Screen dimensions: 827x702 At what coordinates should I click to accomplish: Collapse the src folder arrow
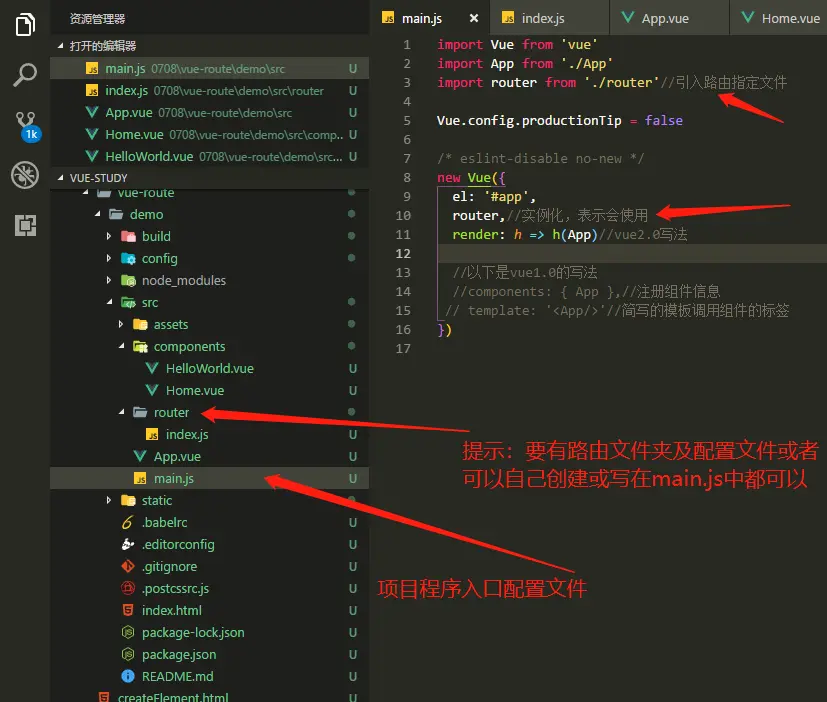tap(110, 302)
